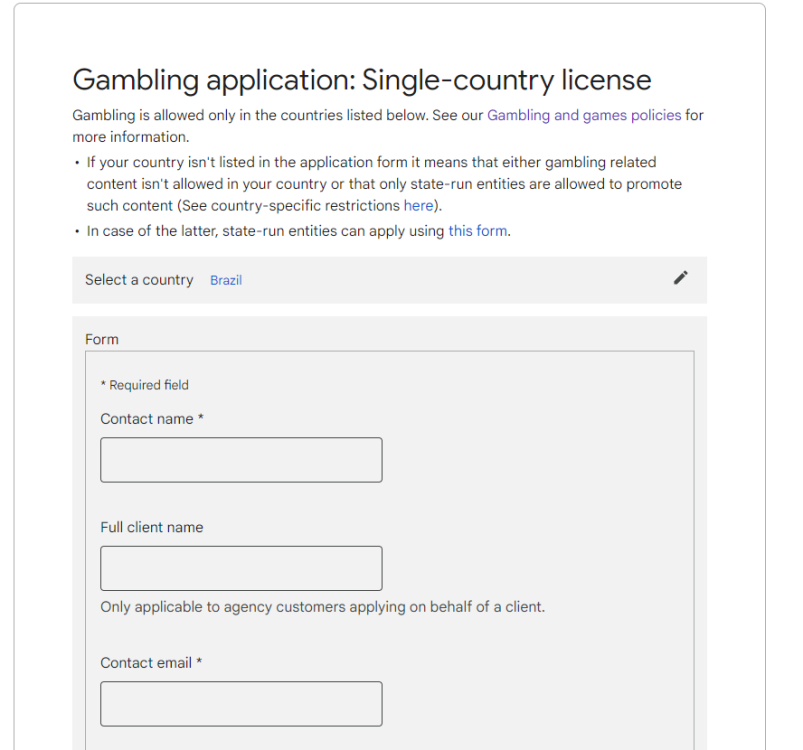
Task: Select the Brazil country value
Action: (226, 281)
